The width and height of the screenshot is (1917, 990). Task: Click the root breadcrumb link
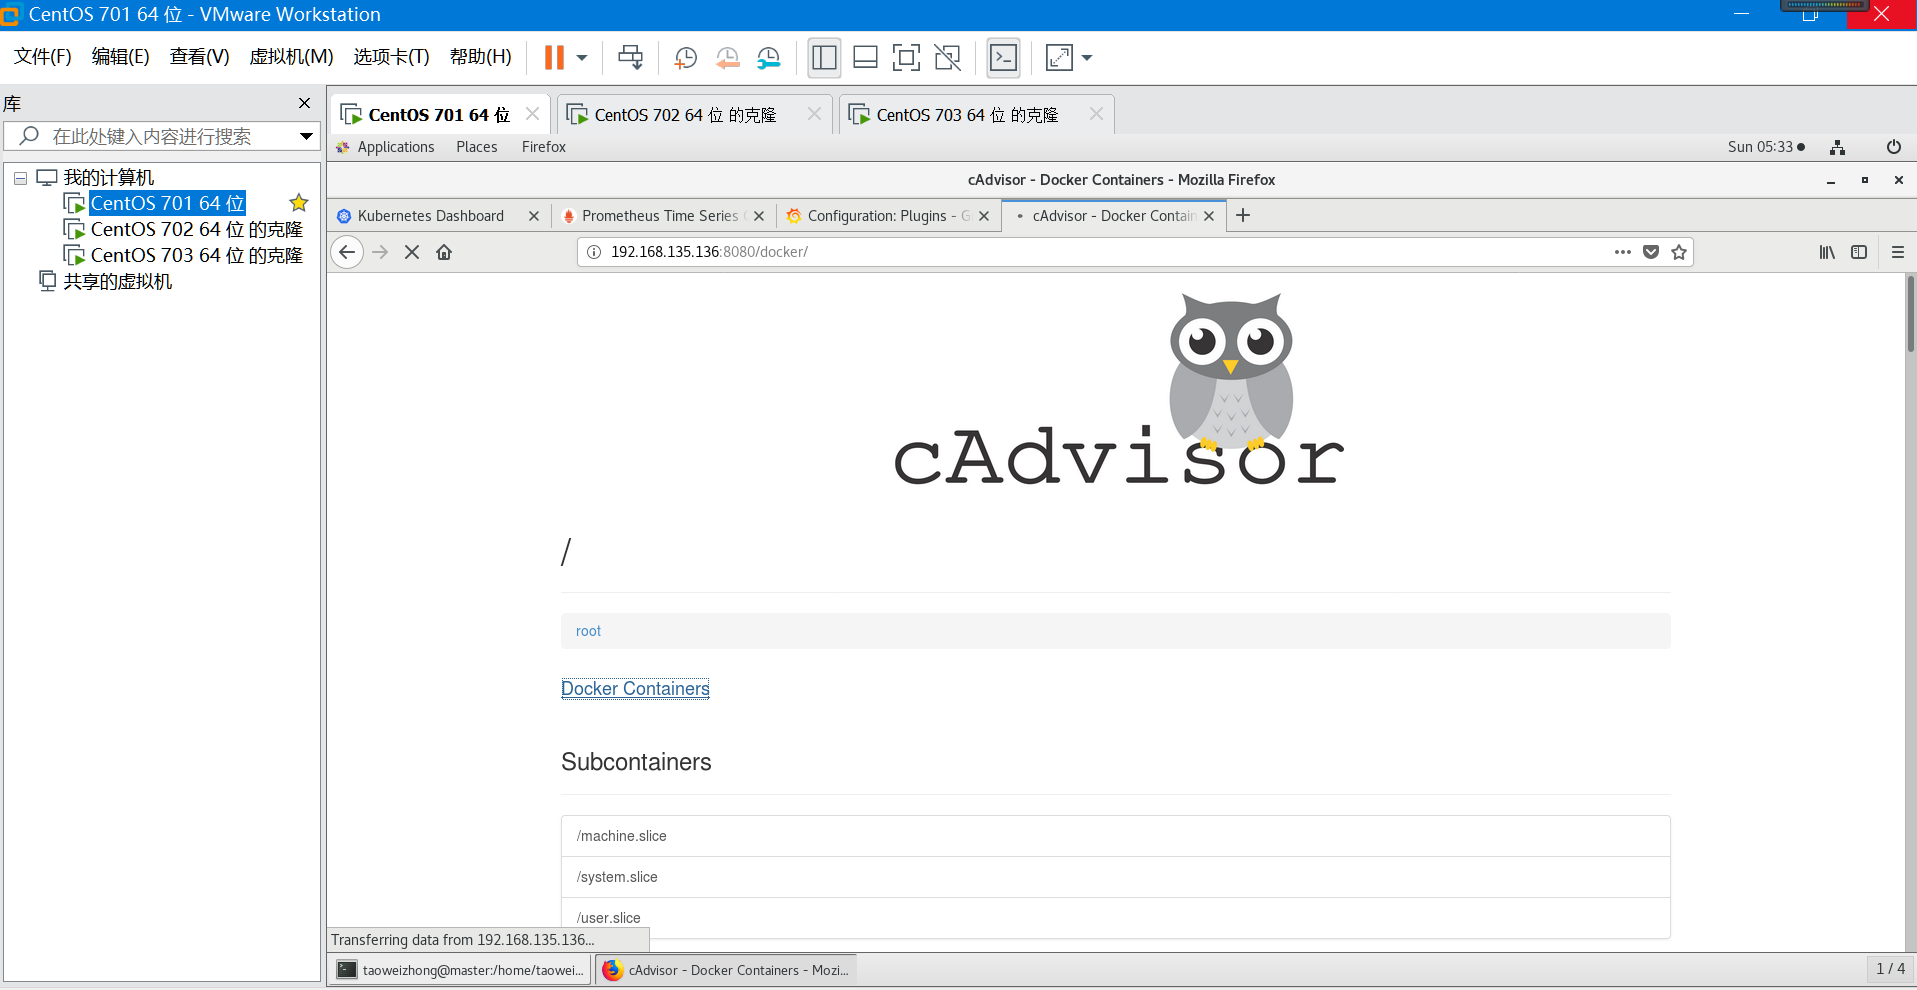click(588, 631)
